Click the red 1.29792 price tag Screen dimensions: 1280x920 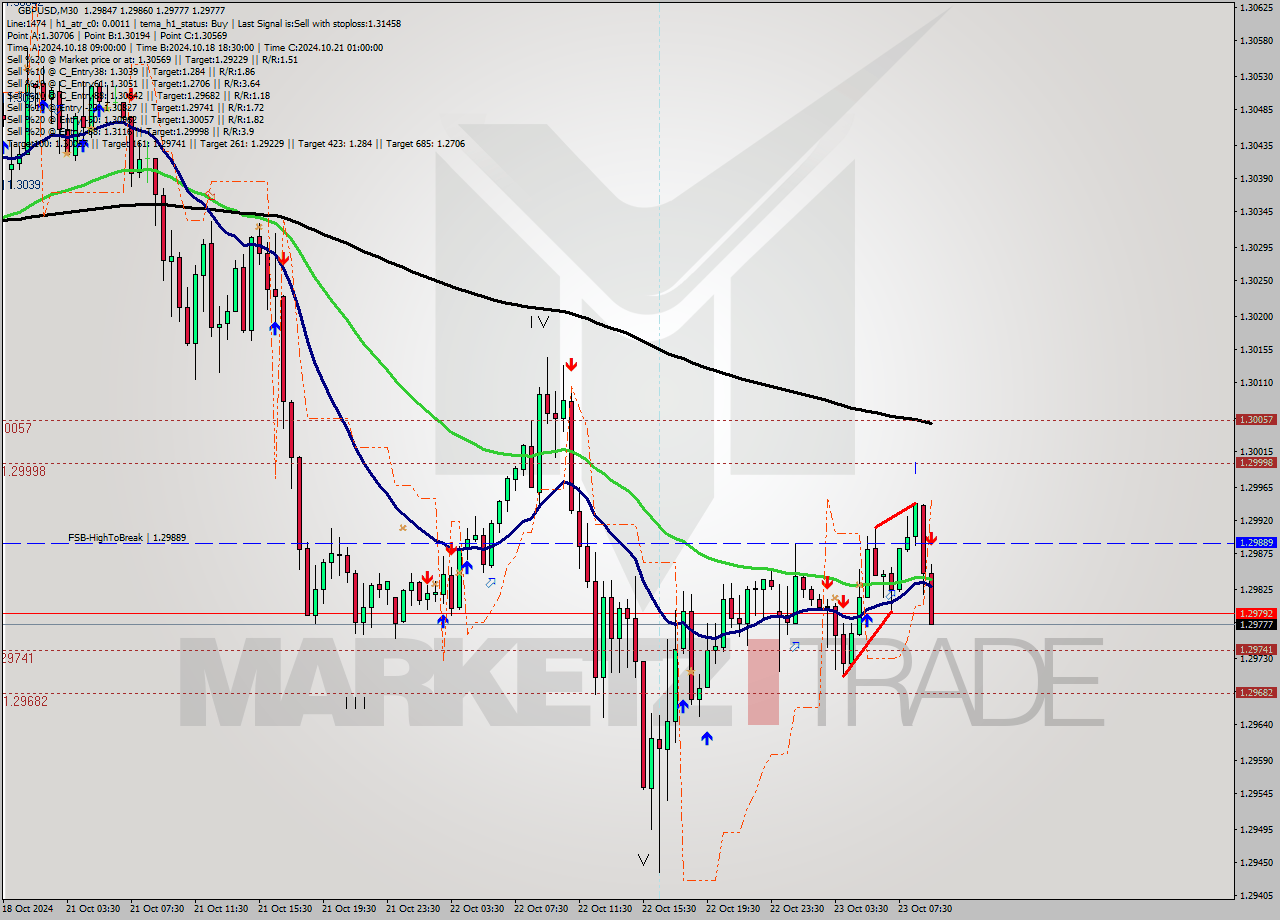tap(1256, 613)
